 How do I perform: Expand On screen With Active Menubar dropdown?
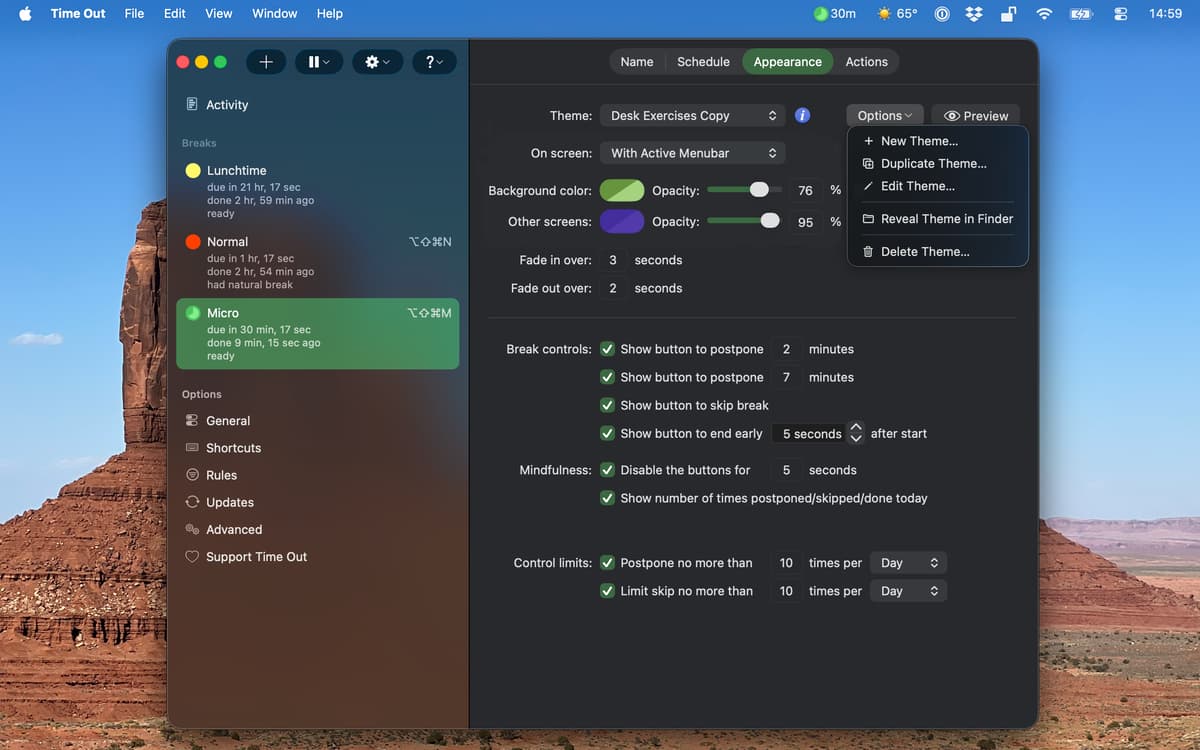point(692,153)
